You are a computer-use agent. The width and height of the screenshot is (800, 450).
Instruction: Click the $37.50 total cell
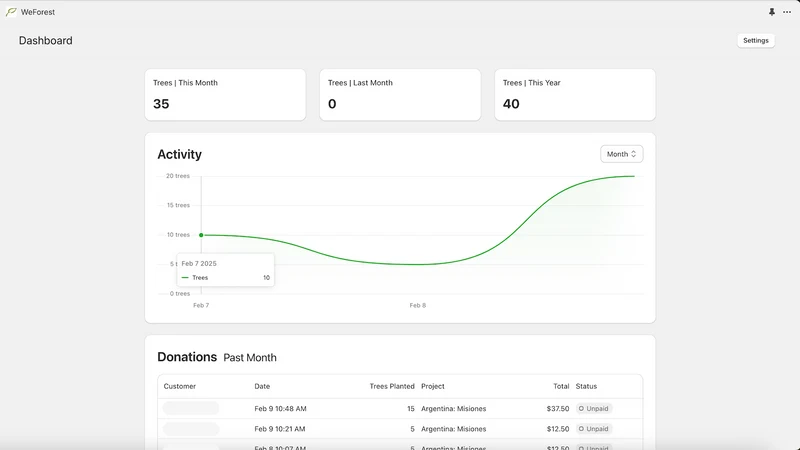click(x=558, y=409)
